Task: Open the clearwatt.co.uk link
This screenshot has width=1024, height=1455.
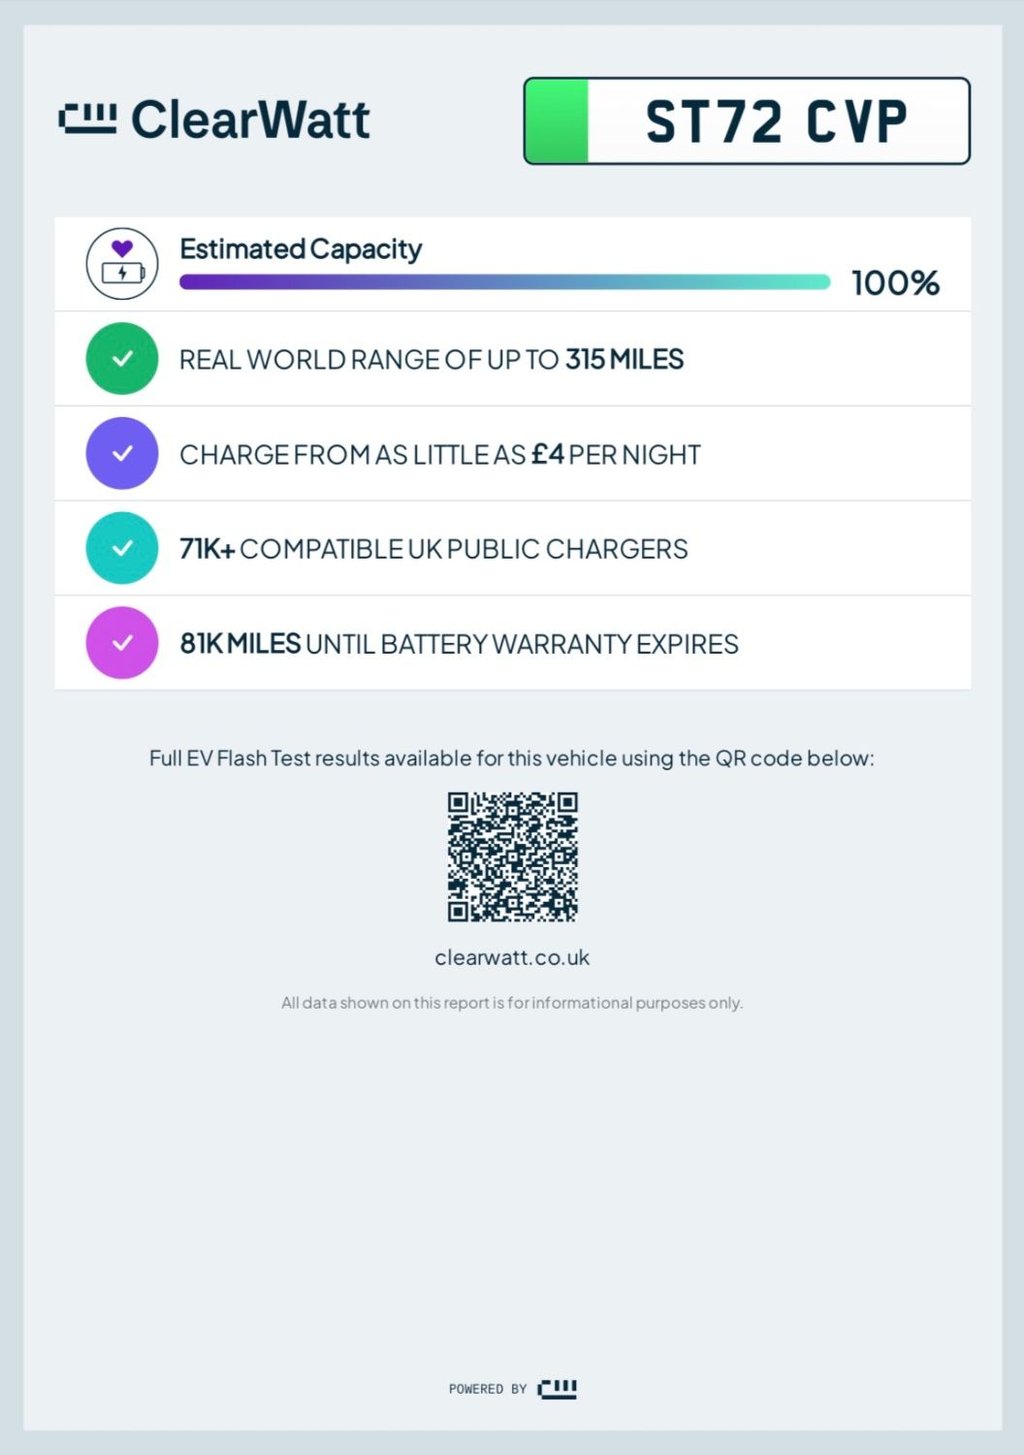Action: point(512,957)
